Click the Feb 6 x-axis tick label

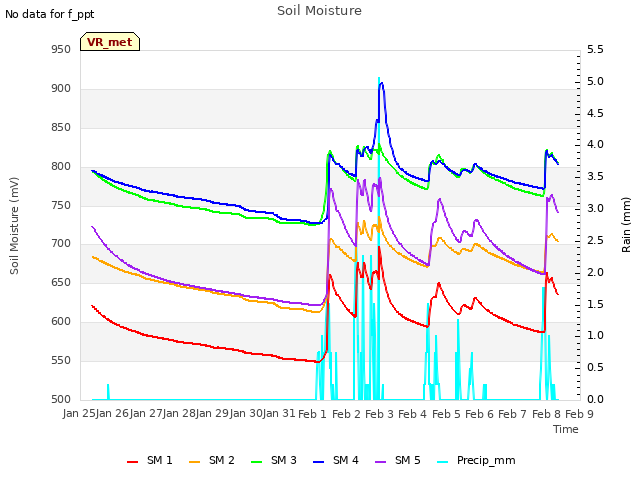coord(479,414)
